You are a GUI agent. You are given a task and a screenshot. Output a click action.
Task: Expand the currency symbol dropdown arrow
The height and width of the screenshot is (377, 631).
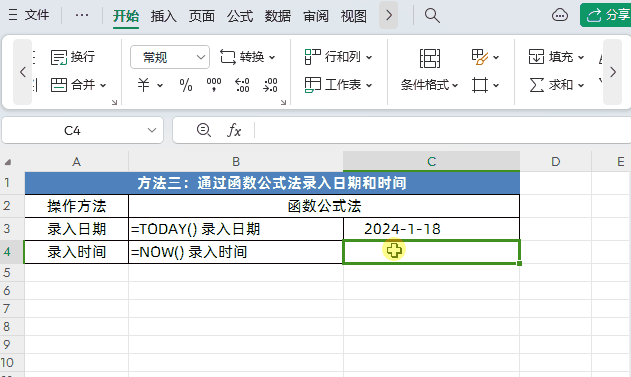coord(160,85)
